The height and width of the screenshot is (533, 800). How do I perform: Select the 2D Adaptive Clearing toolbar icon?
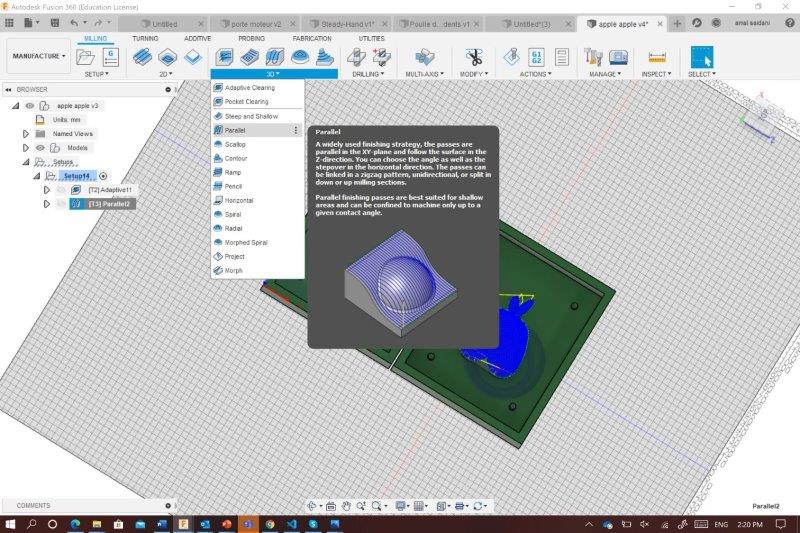142,57
